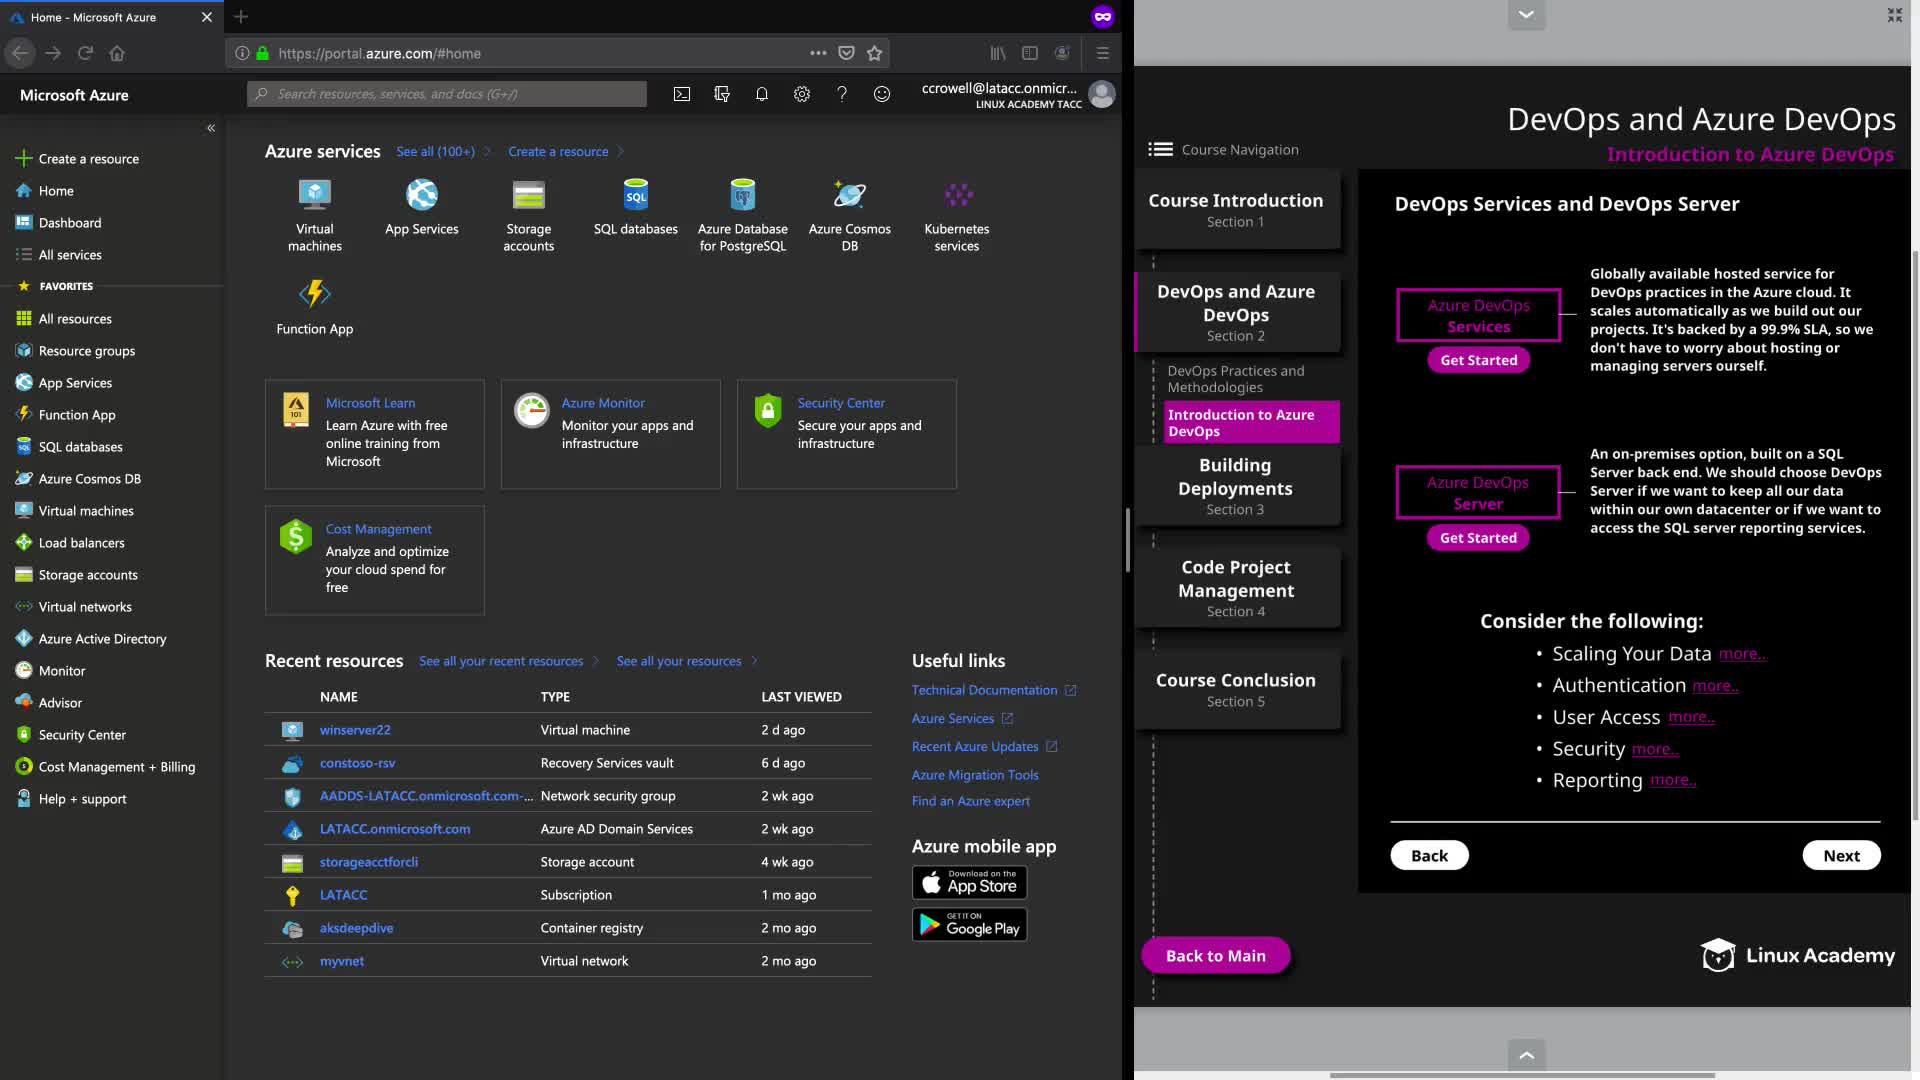The image size is (1920, 1080).
Task: Open portal settings gear icon
Action: (x=802, y=94)
